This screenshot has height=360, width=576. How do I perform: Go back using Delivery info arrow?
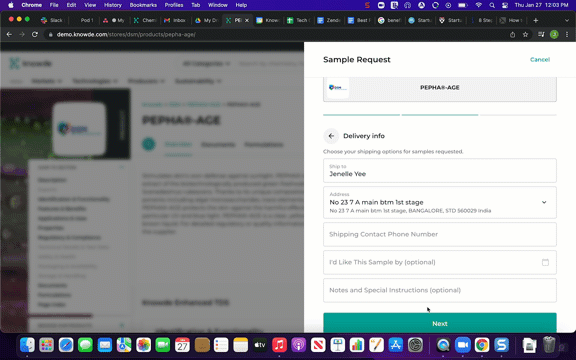tap(331, 136)
